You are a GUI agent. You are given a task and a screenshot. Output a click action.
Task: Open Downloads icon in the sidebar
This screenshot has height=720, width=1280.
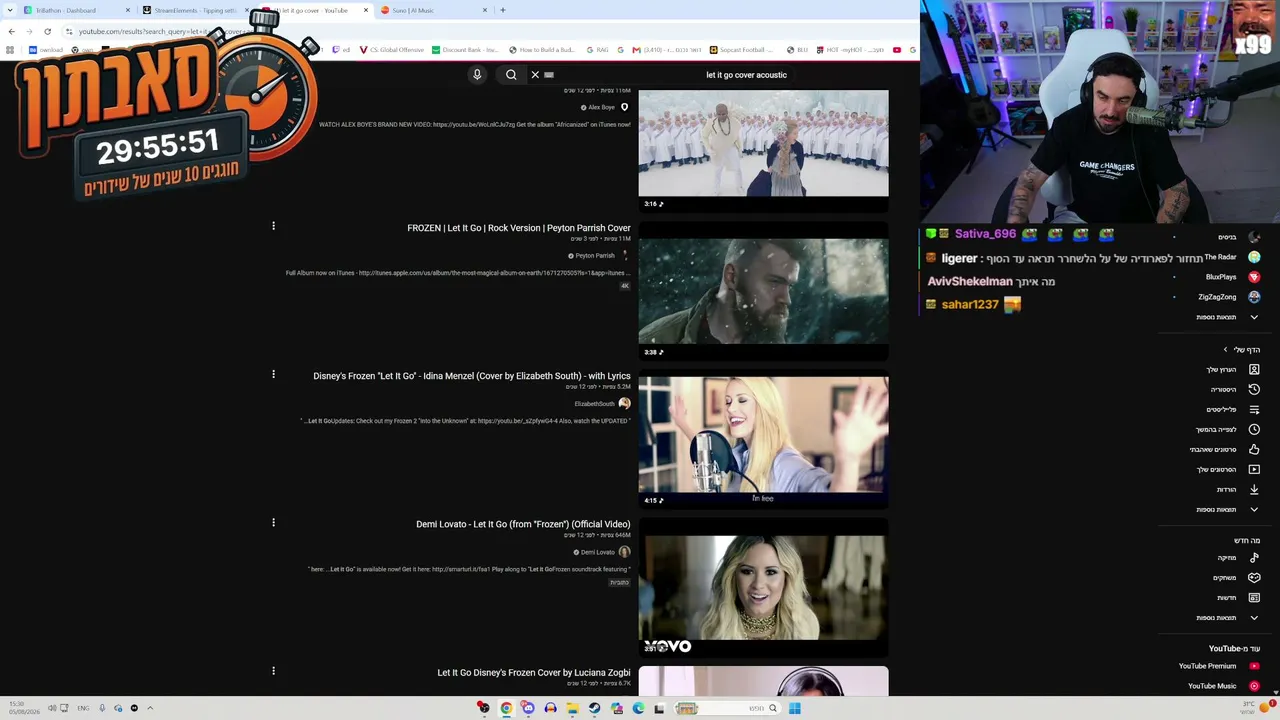click(x=1254, y=490)
